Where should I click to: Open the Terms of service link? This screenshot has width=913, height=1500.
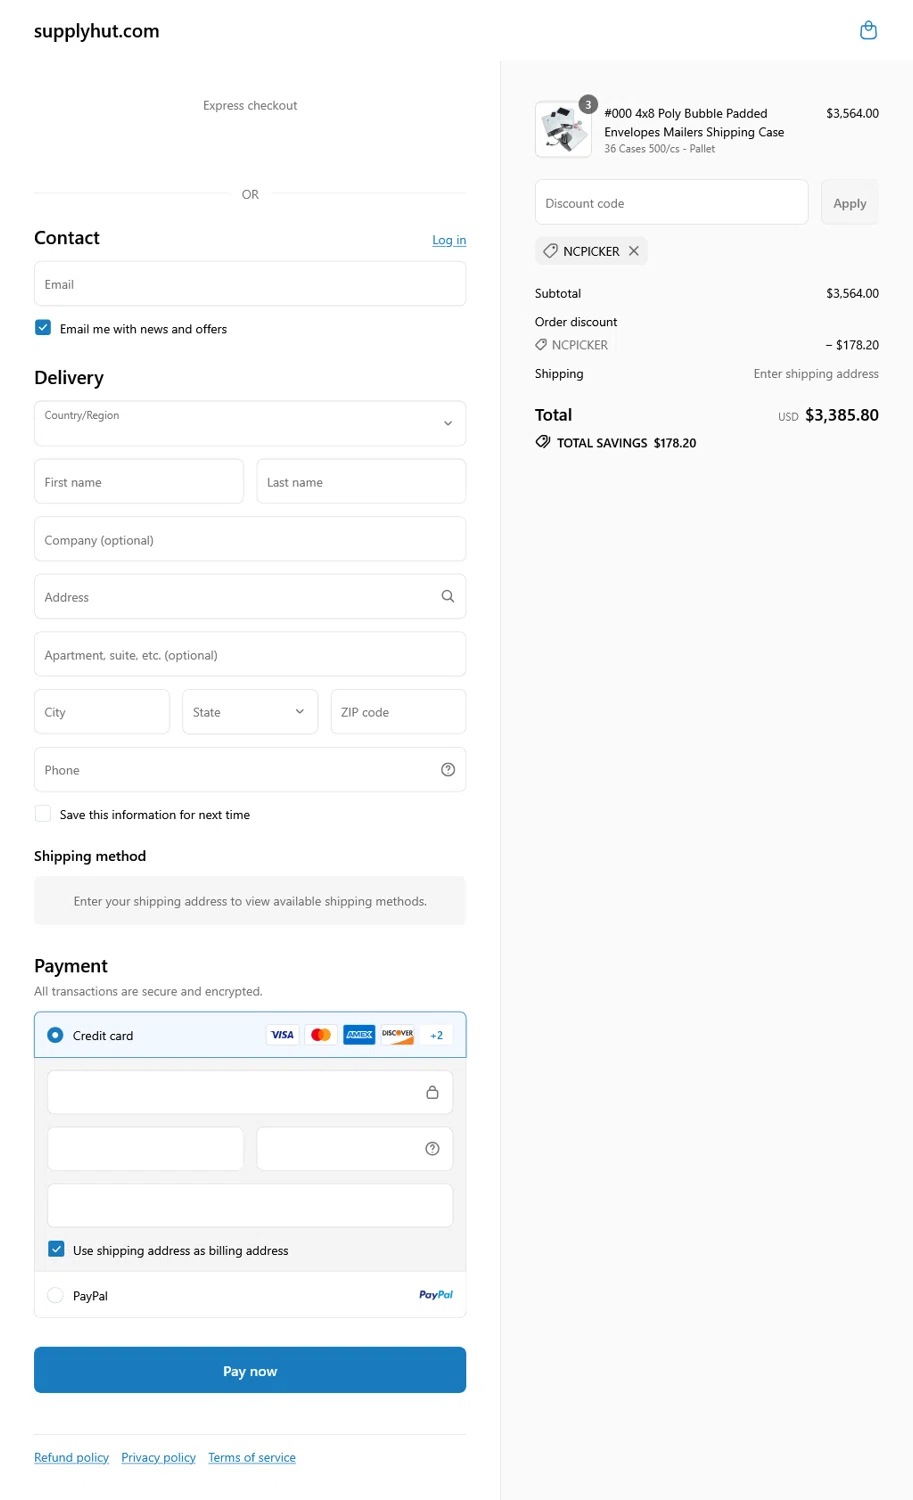click(x=252, y=1457)
